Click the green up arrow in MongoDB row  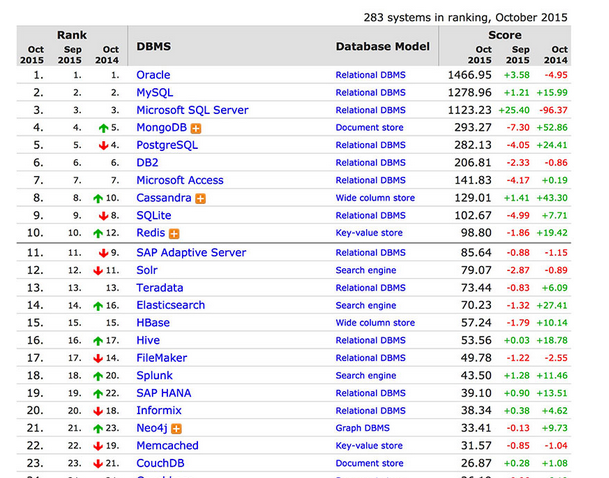coord(103,128)
